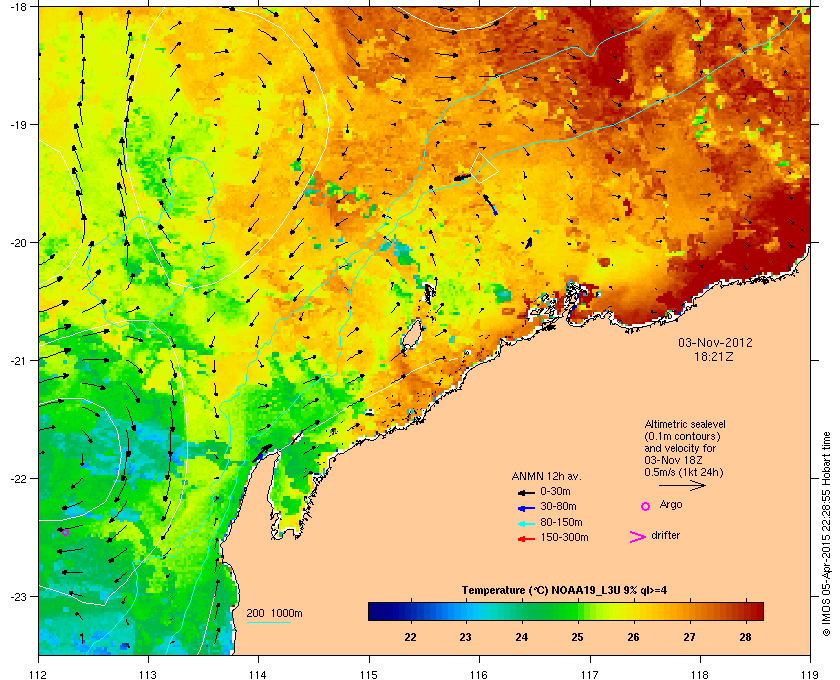Click the '(0.1m contours)' text
The image size is (840, 680).
682,436
